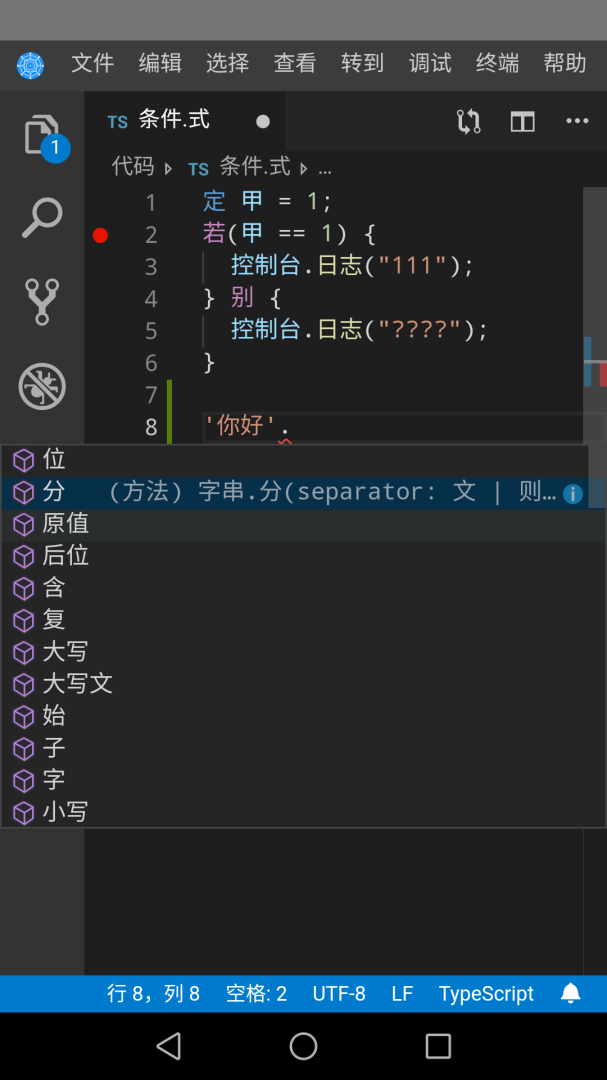Open the 终端 menu
607x1080 pixels.
coord(496,62)
